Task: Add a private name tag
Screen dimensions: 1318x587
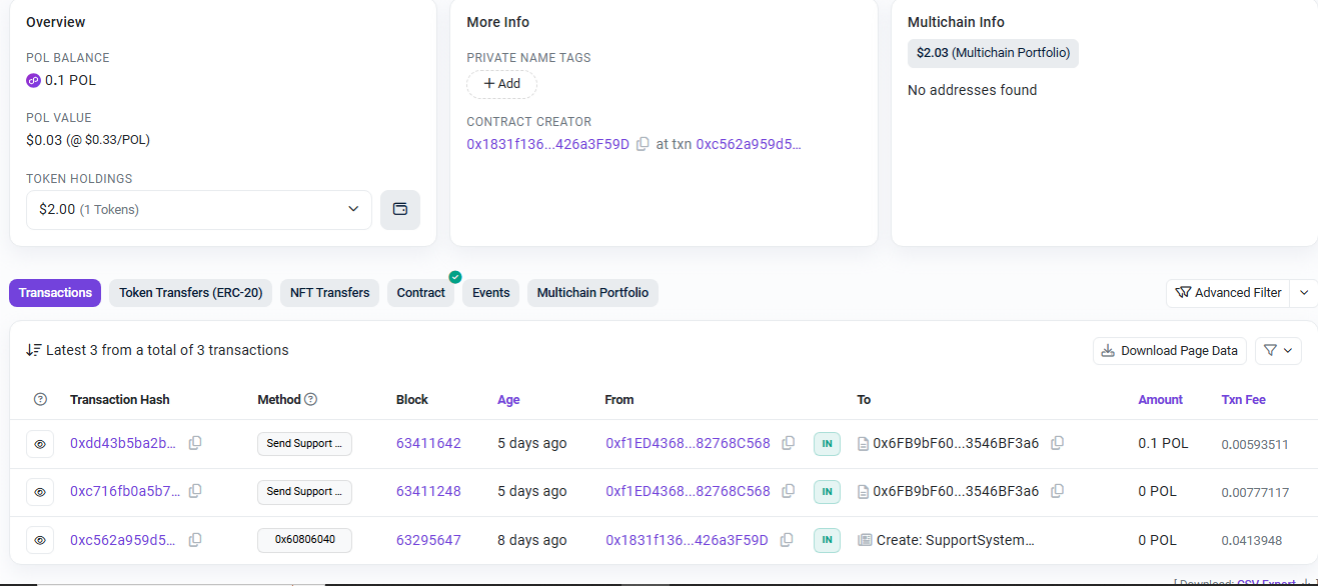Action: (x=502, y=84)
